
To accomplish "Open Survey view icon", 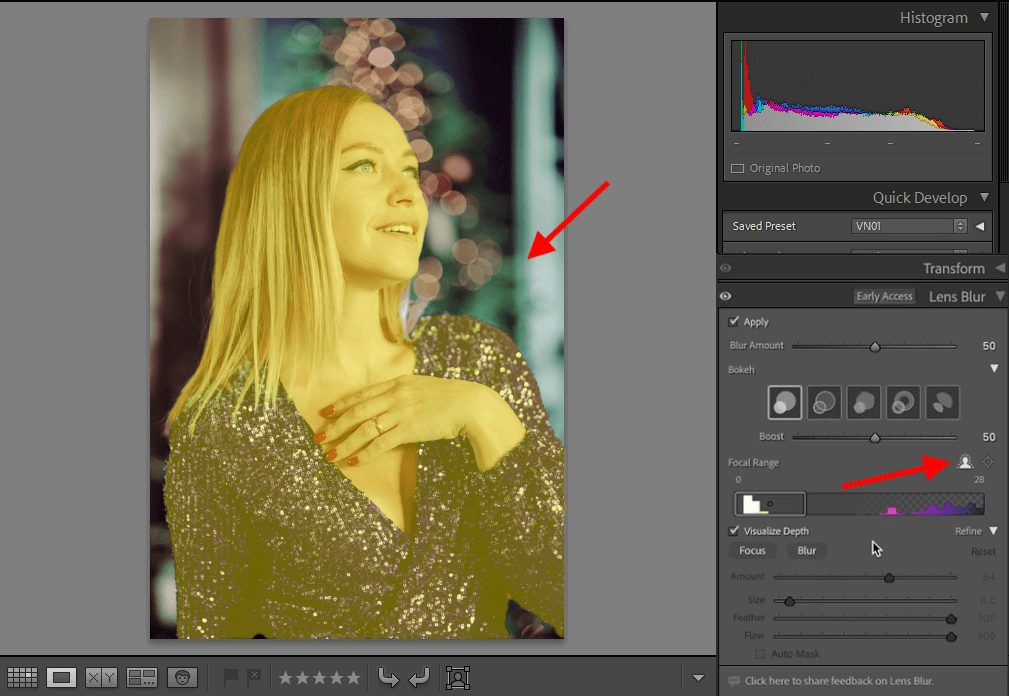I will pyautogui.click(x=142, y=677).
